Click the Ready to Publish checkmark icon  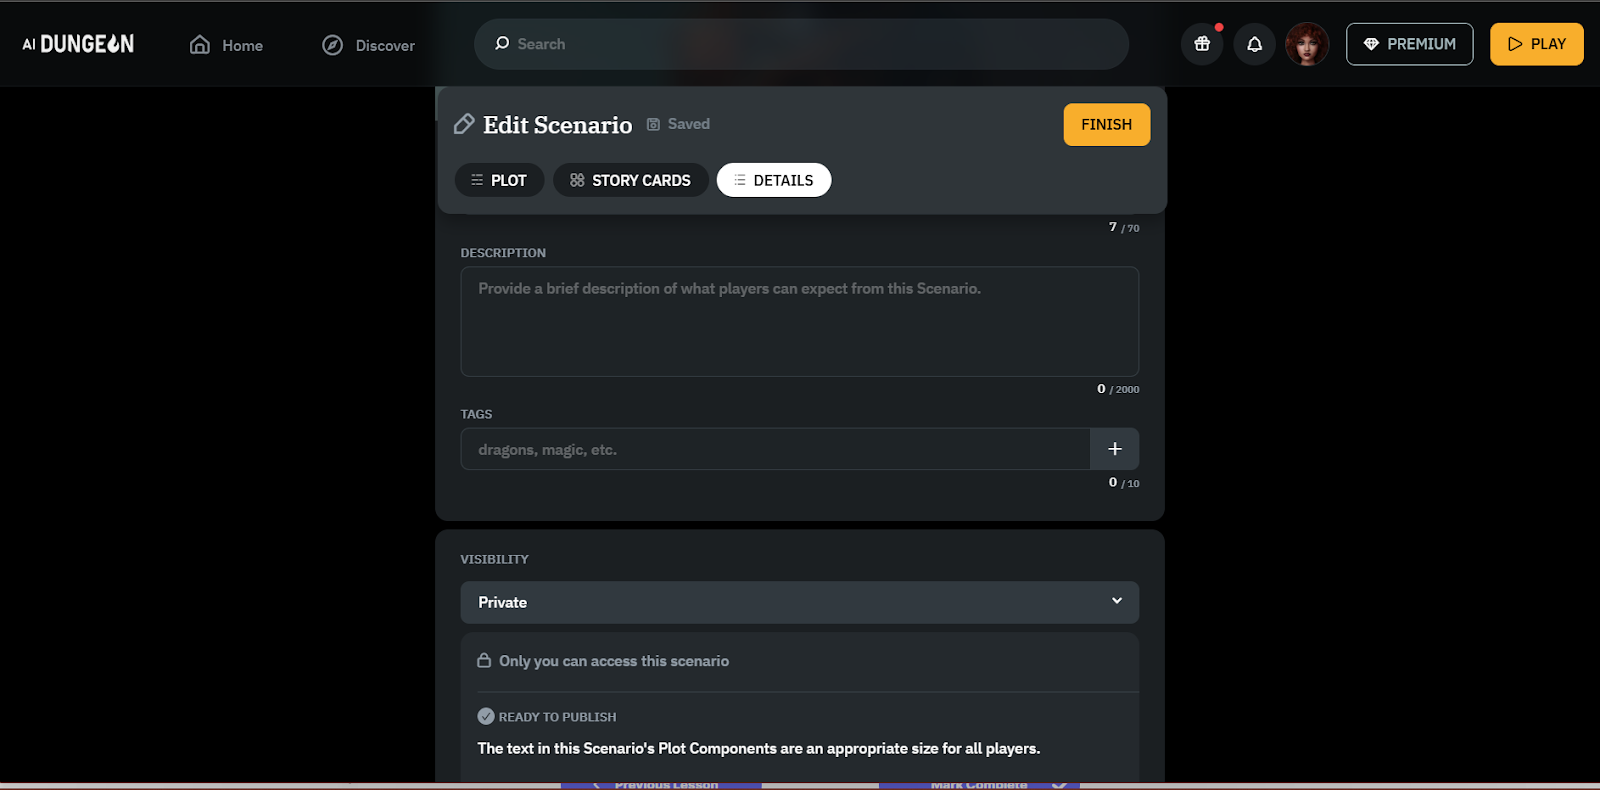point(486,716)
